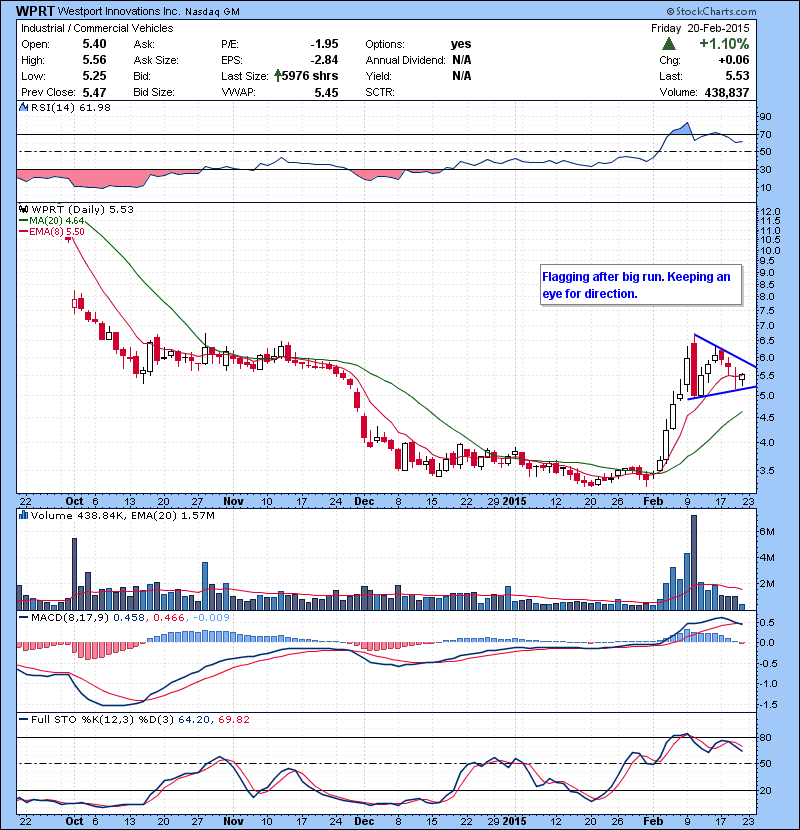The width and height of the screenshot is (800, 830).
Task: Click the header Volume value 438,837
Action: pyautogui.click(x=726, y=93)
